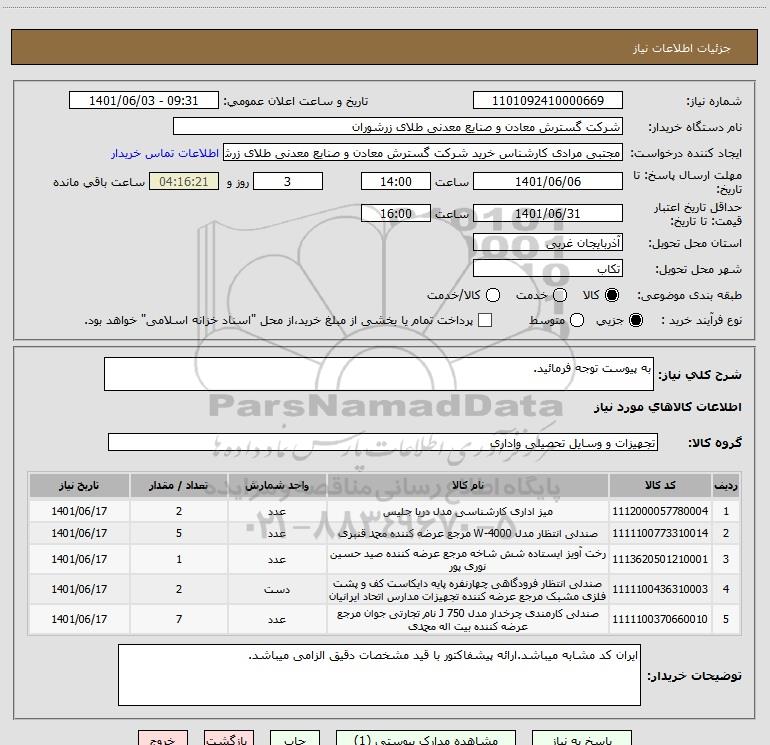770x745 pixels.
Task: Click quantity 5 in row 2
Action: pos(179,533)
